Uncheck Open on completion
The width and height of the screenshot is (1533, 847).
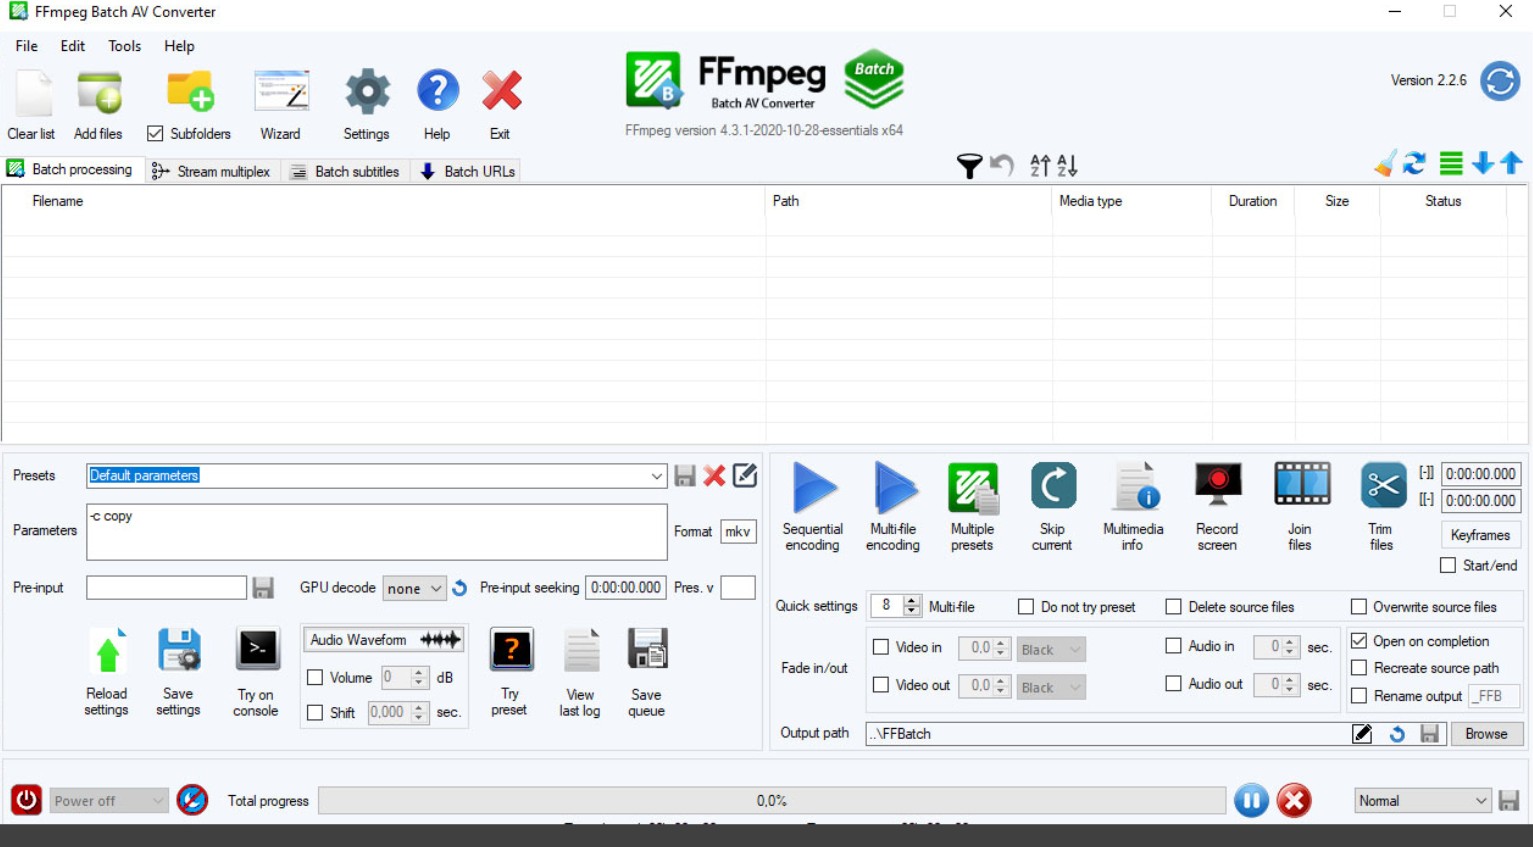[1359, 641]
